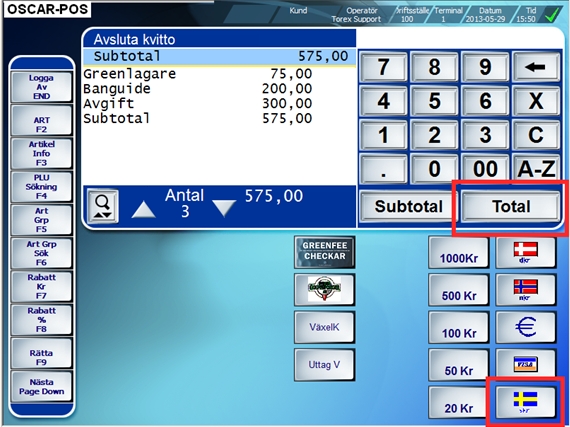Pay in Swedish kronor via flag button
570x427 pixels.
pos(526,402)
